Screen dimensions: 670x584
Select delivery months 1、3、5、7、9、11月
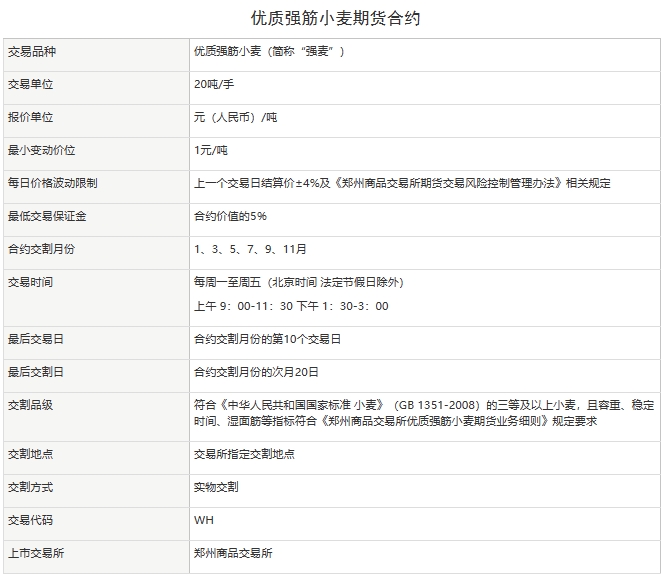250,249
